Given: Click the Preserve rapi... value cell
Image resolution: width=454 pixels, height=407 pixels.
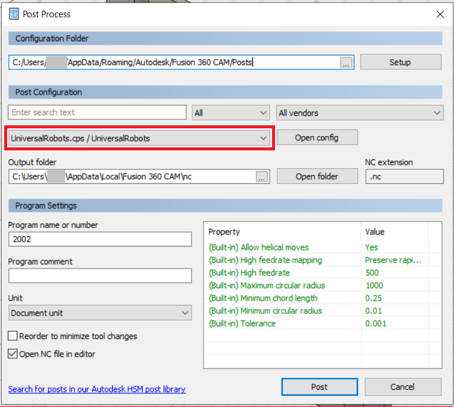Looking at the screenshot, I should tap(393, 260).
